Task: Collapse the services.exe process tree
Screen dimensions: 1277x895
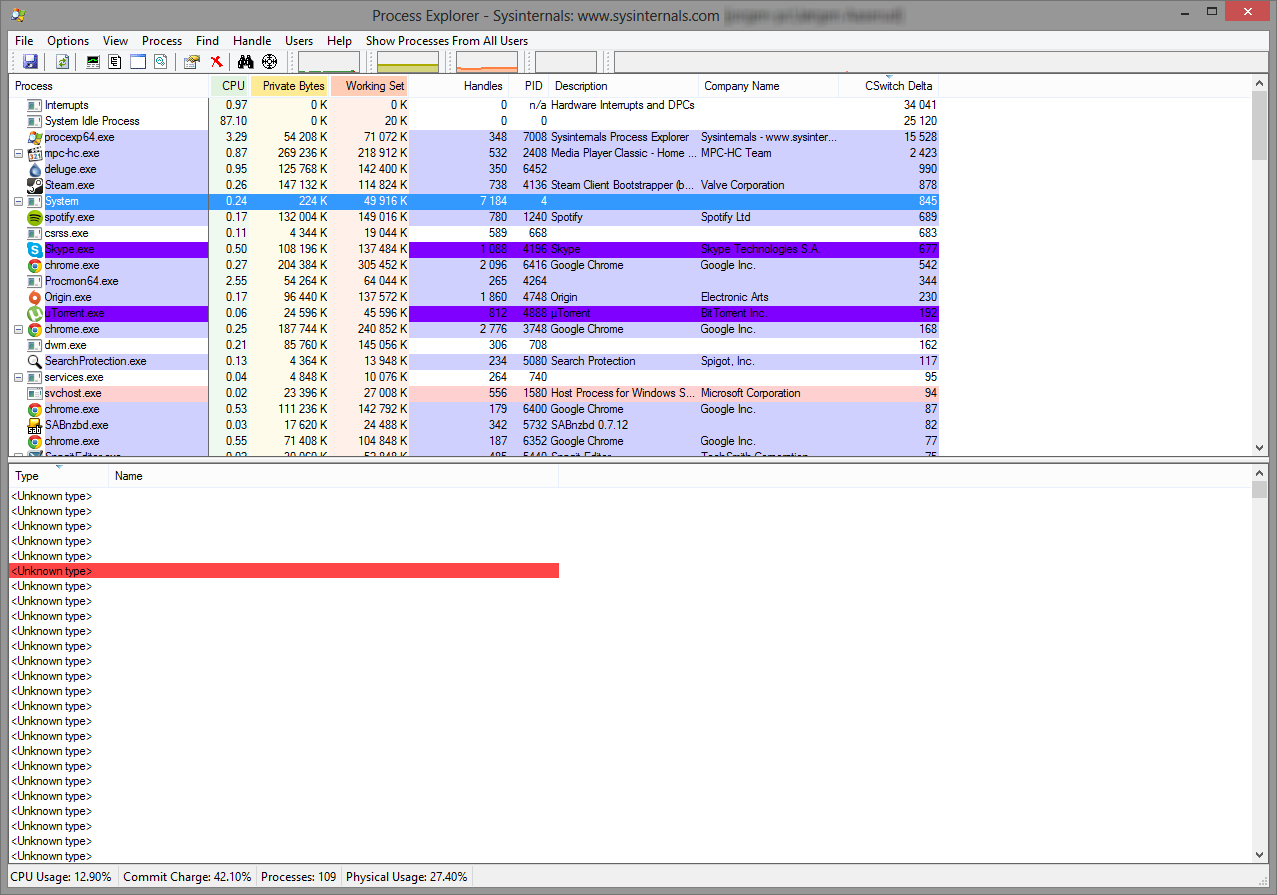Action: (x=18, y=377)
